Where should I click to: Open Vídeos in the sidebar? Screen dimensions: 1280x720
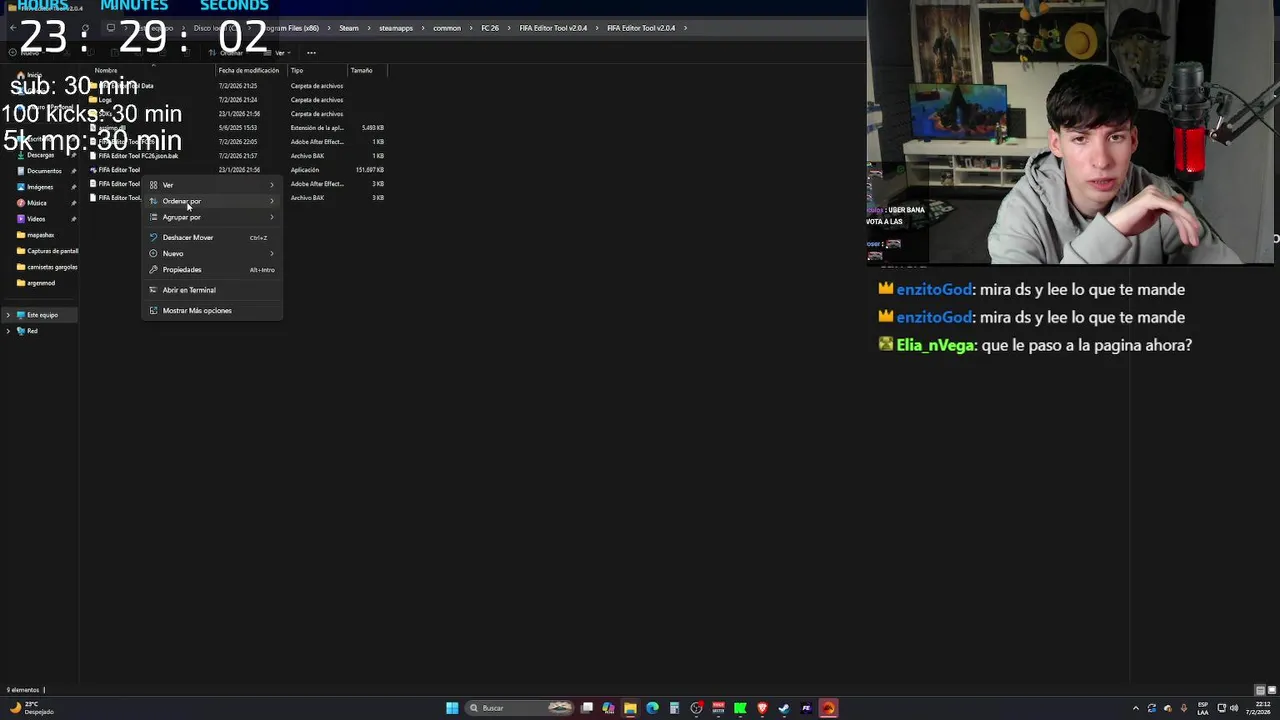point(36,219)
